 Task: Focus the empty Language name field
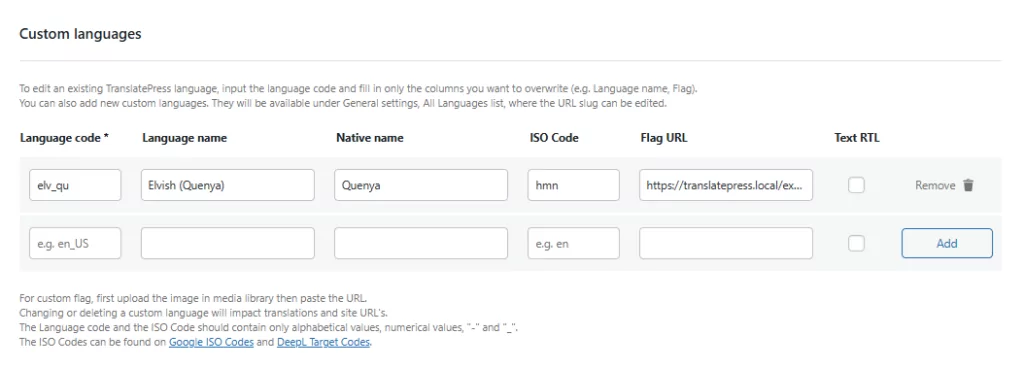pos(227,243)
